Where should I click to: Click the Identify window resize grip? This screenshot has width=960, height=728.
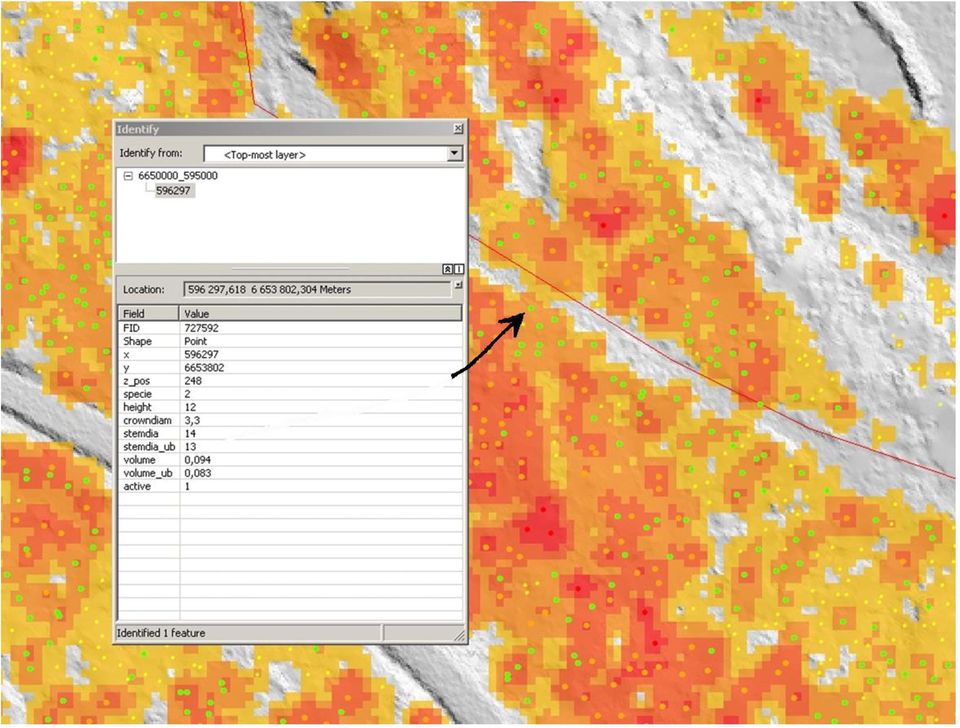(459, 636)
